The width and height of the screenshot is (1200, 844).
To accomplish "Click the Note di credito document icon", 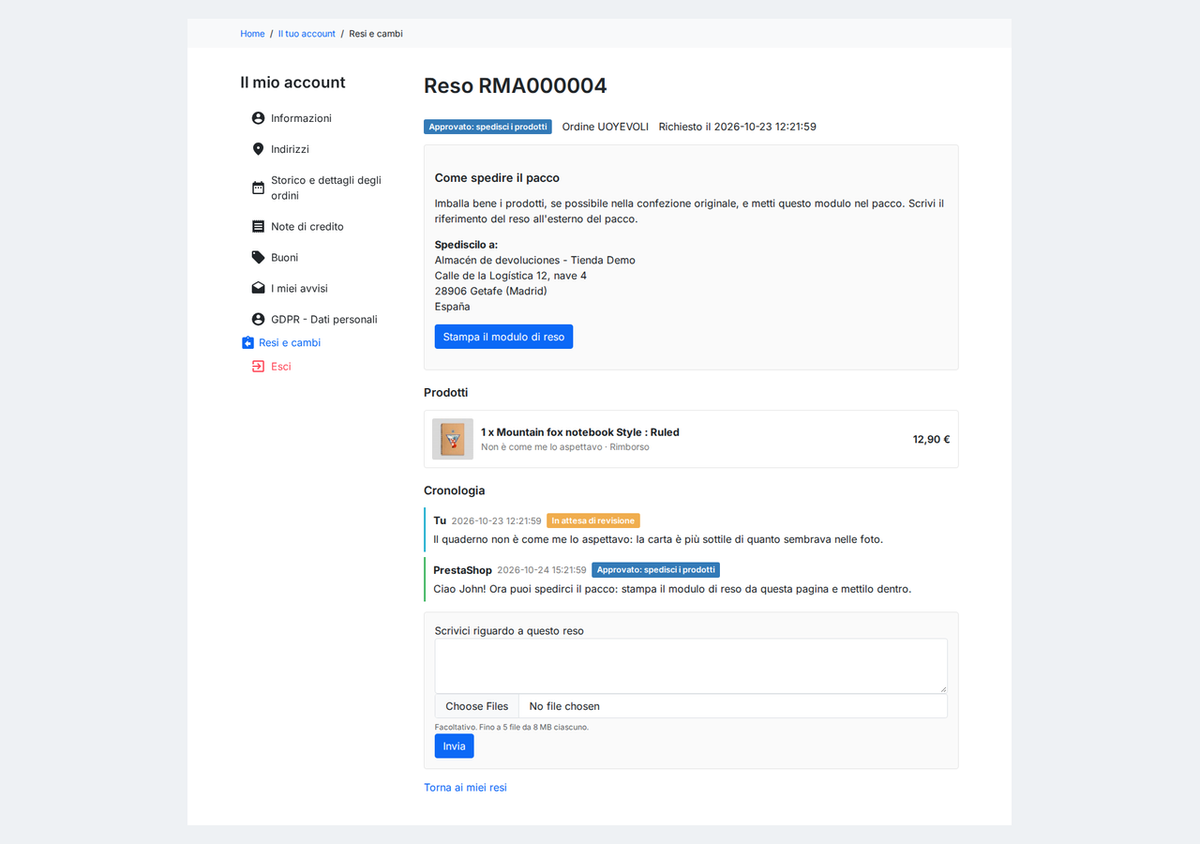I will 258,227.
